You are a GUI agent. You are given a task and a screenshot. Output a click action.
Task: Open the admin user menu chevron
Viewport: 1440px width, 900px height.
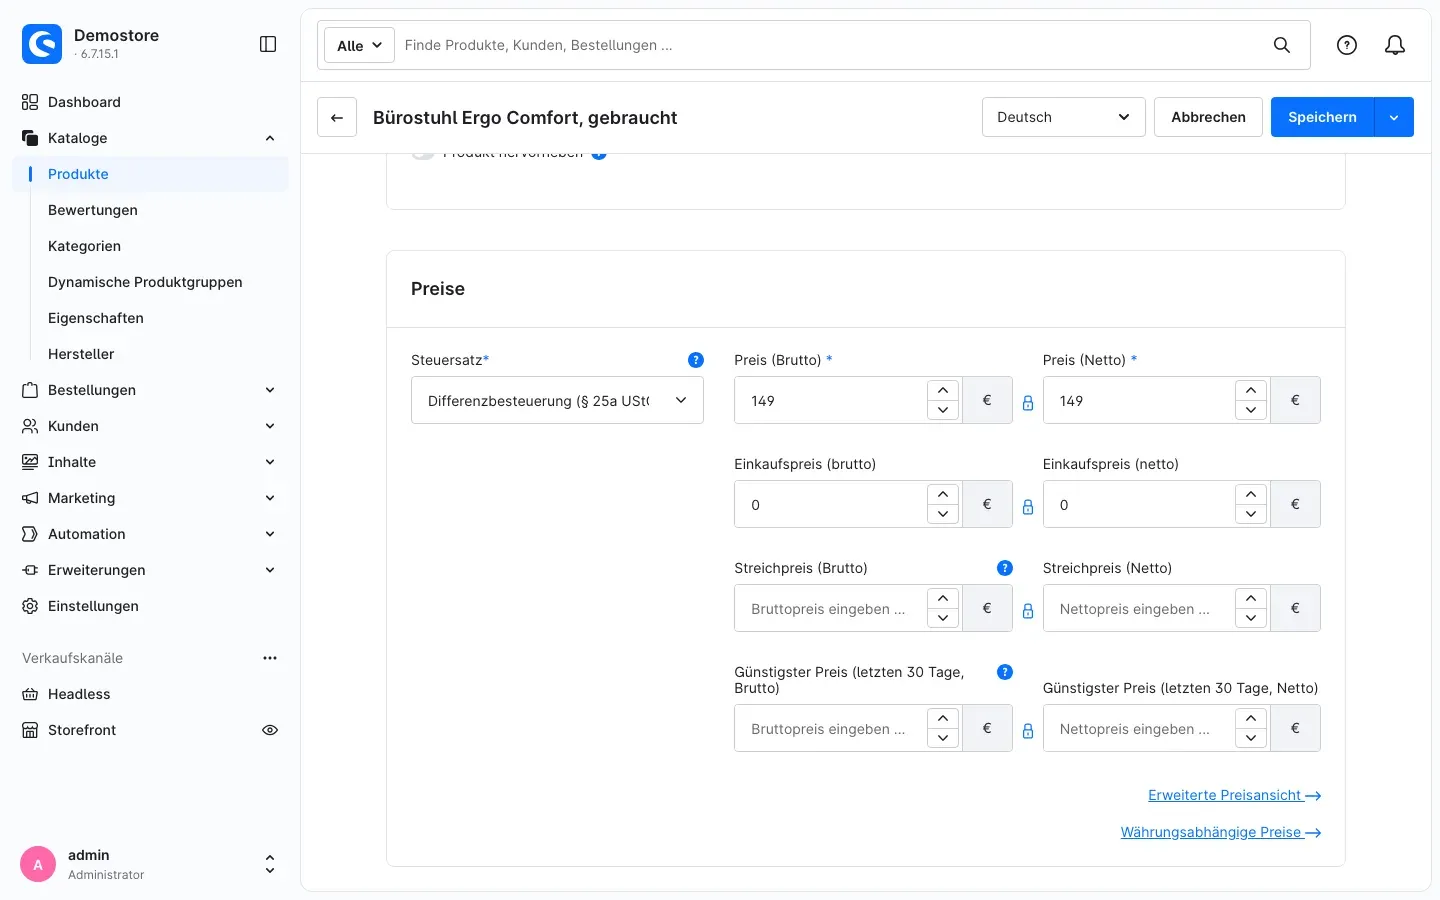click(269, 865)
